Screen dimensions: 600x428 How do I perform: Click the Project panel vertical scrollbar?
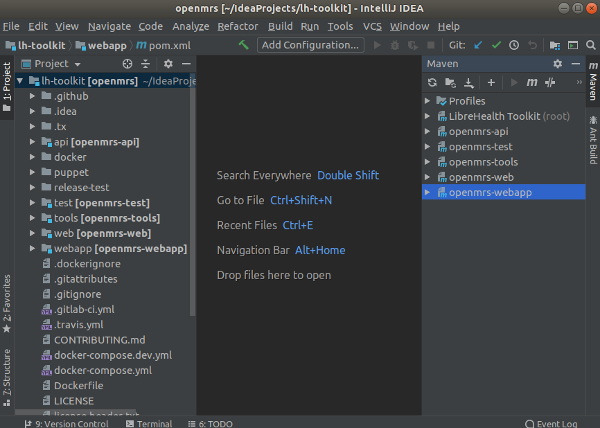click(x=192, y=195)
